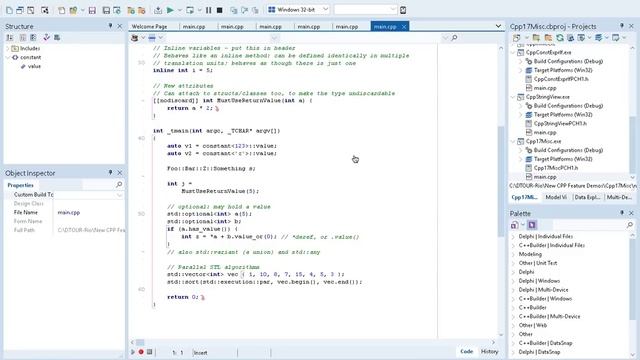Click Add New Project icon in Projects toolbar
The width and height of the screenshot is (640, 360).
pos(536,38)
